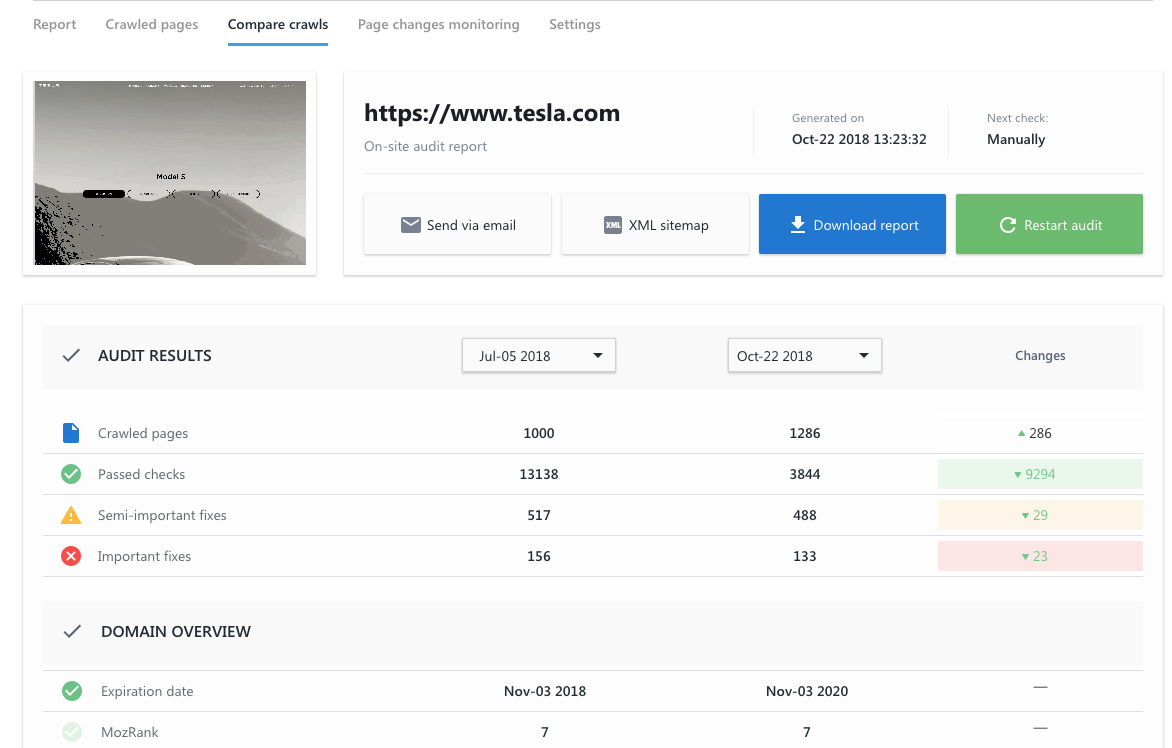
Task: Click the envelope icon on Send via email
Action: 410,225
